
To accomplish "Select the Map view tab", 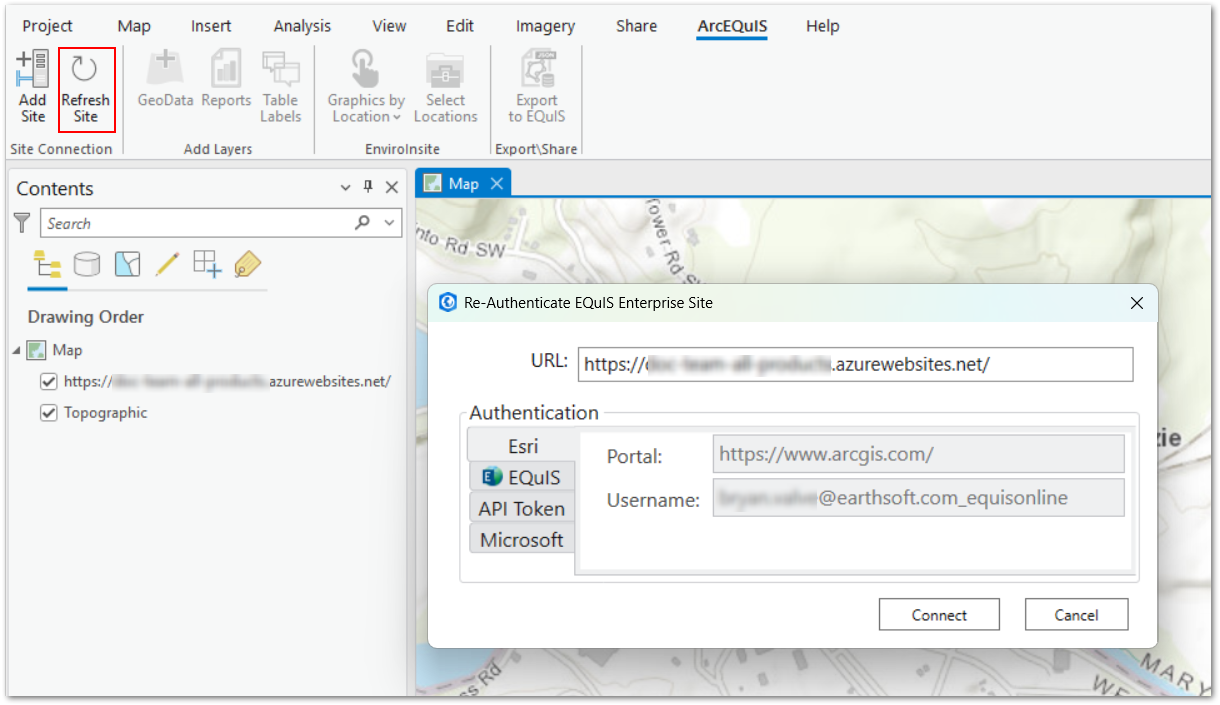I will 463,183.
